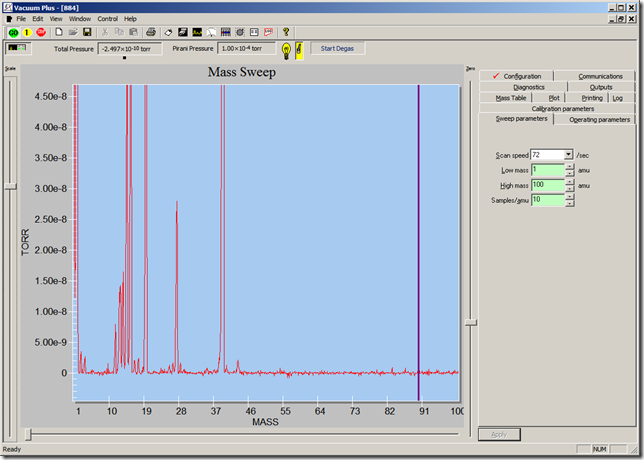The image size is (644, 460).
Task: Decrease the High mass value
Action: [x=570, y=188]
